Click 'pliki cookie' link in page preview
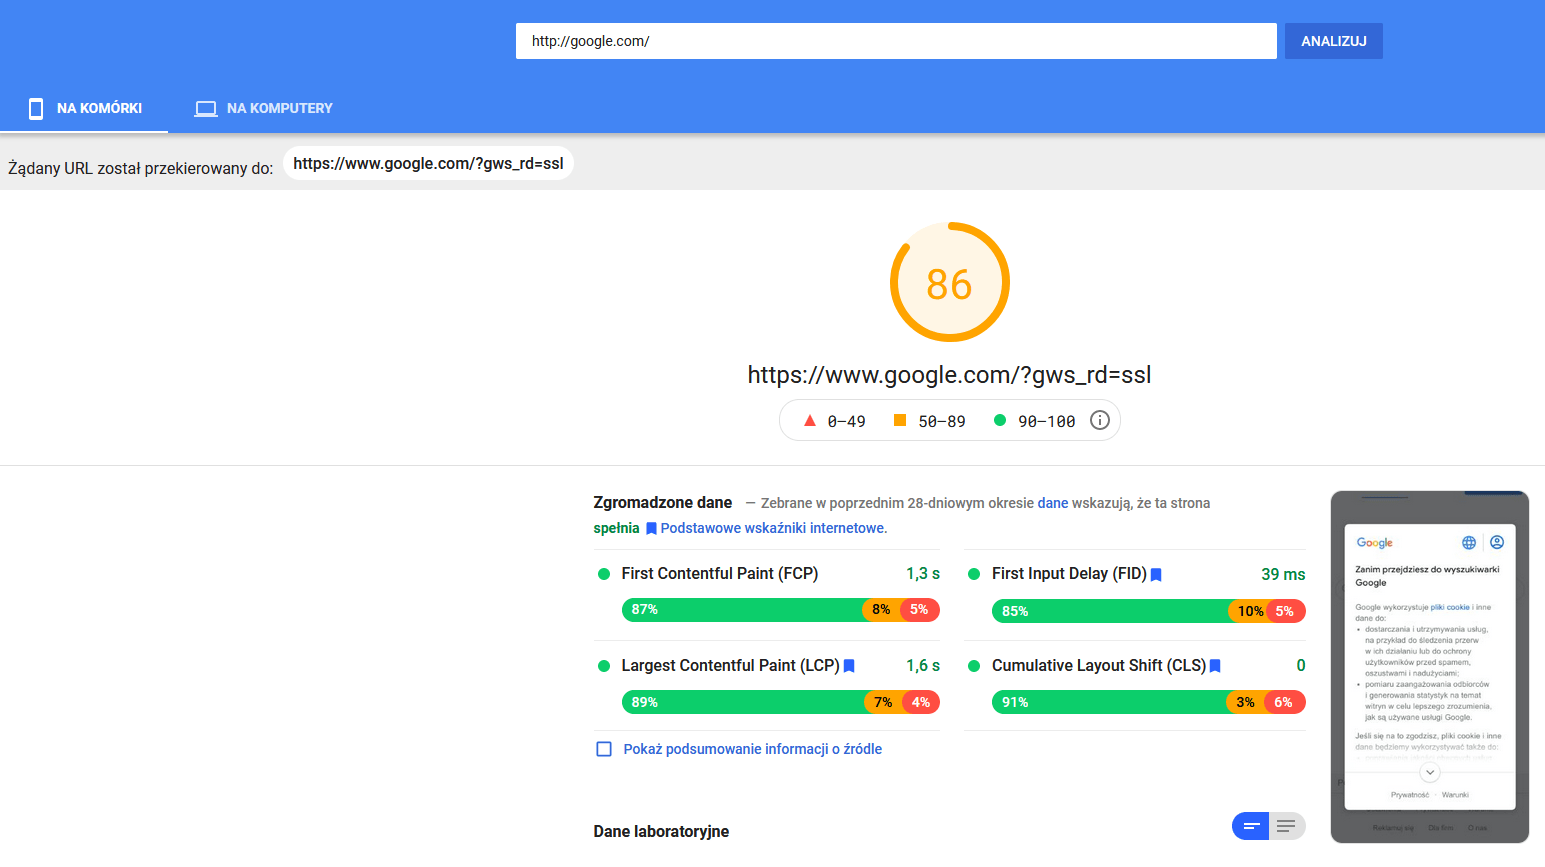The width and height of the screenshot is (1545, 867). [1450, 607]
